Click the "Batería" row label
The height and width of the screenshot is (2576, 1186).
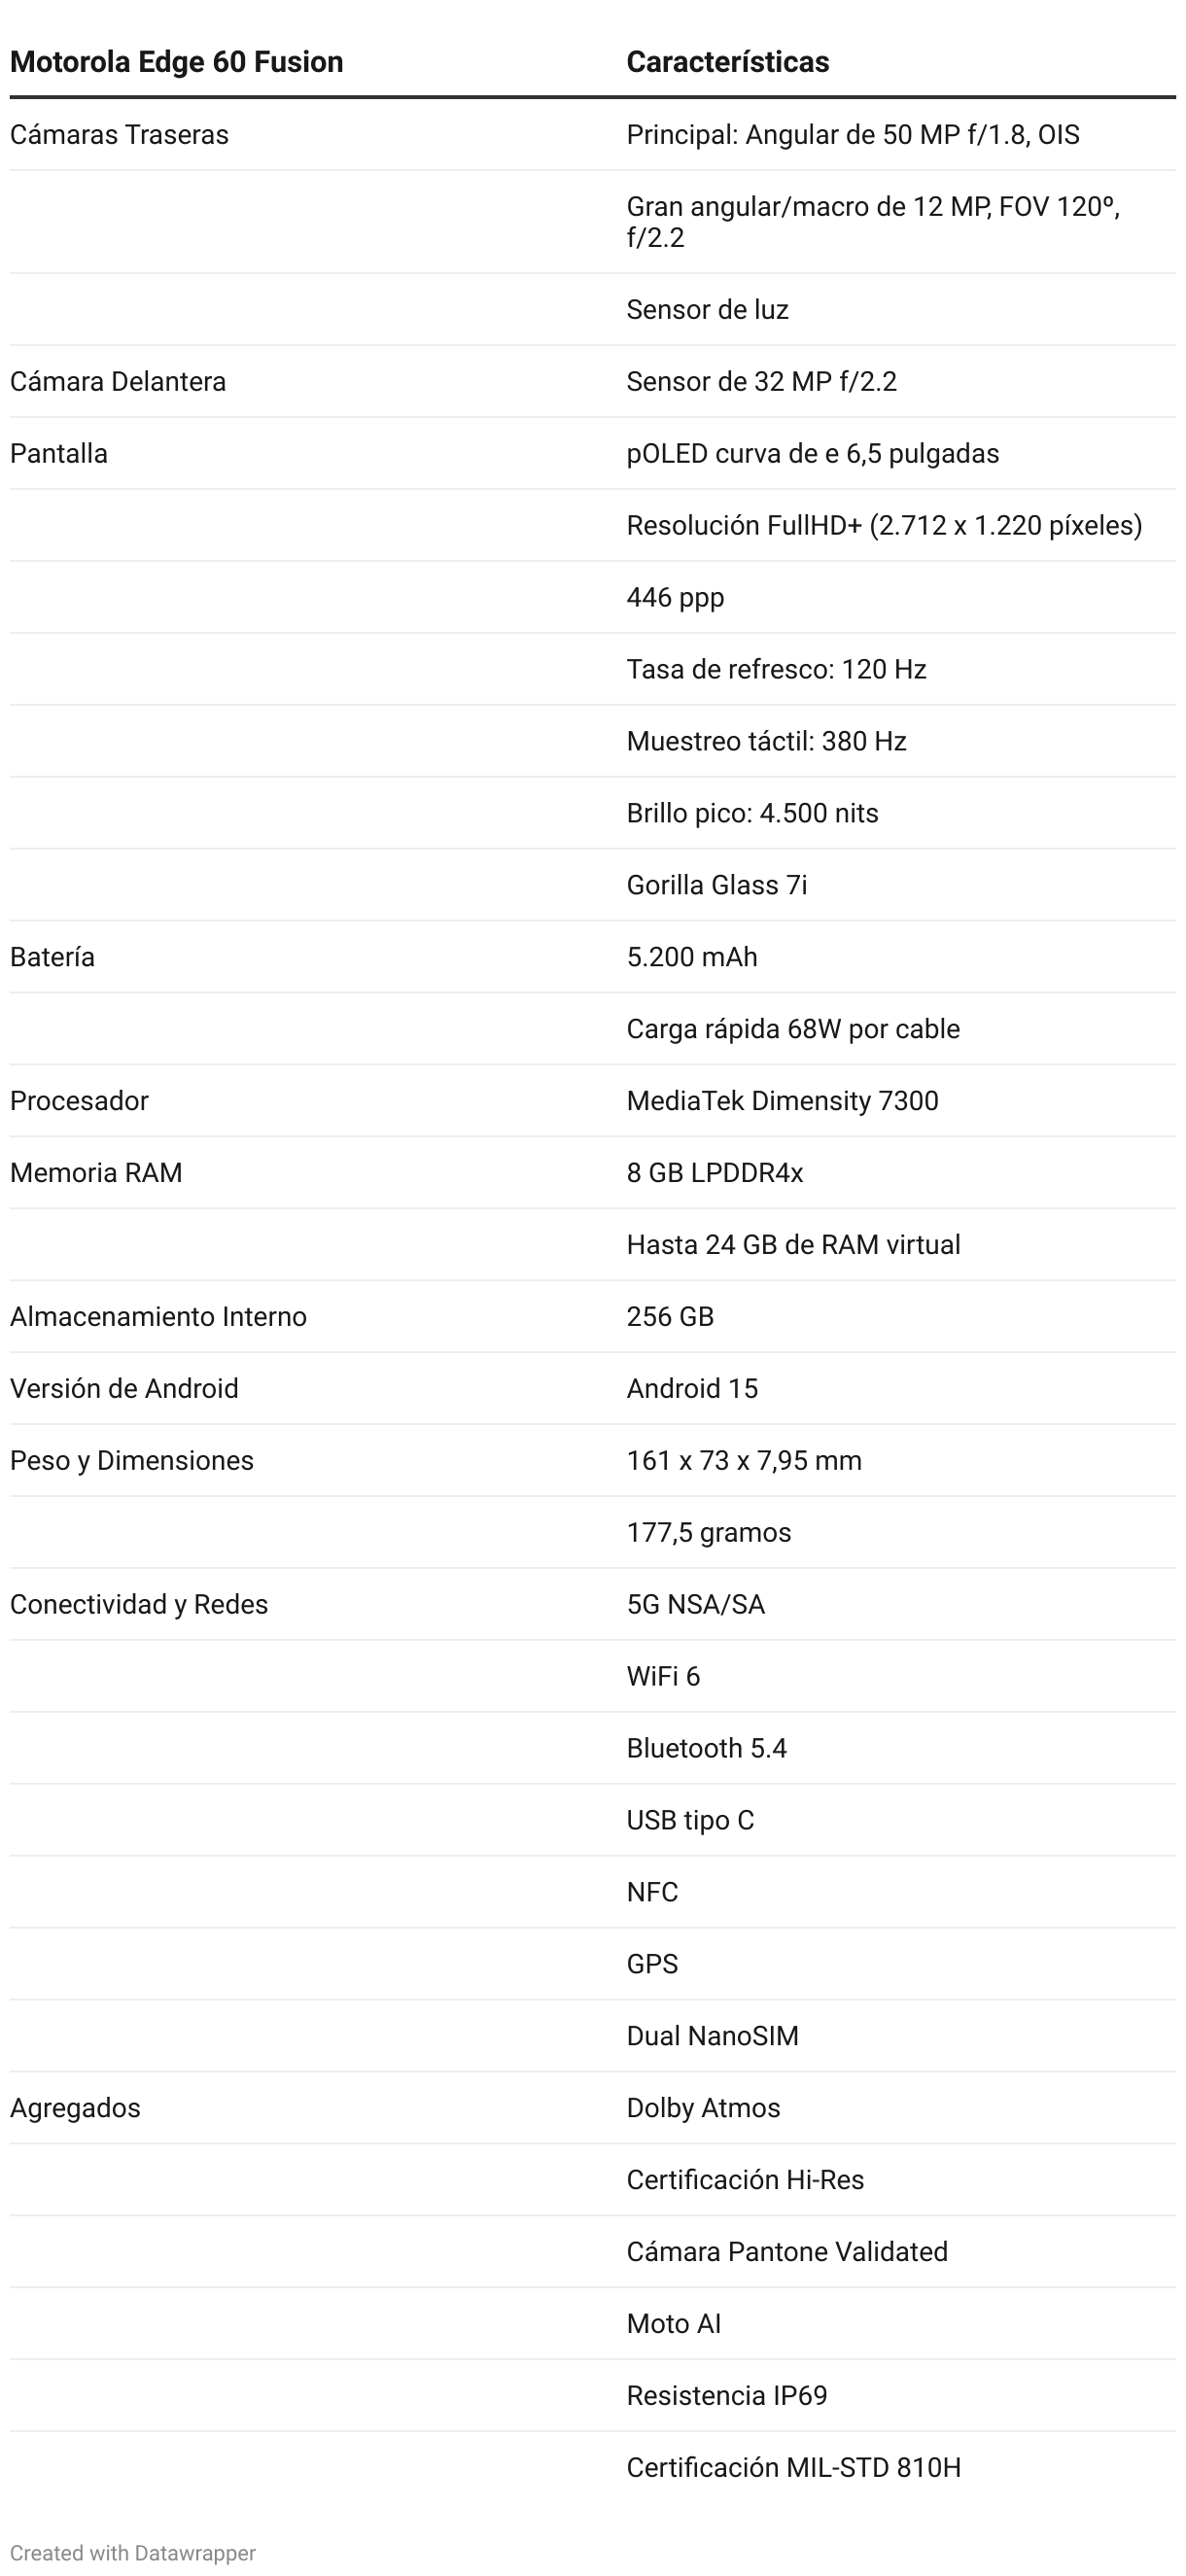52,957
